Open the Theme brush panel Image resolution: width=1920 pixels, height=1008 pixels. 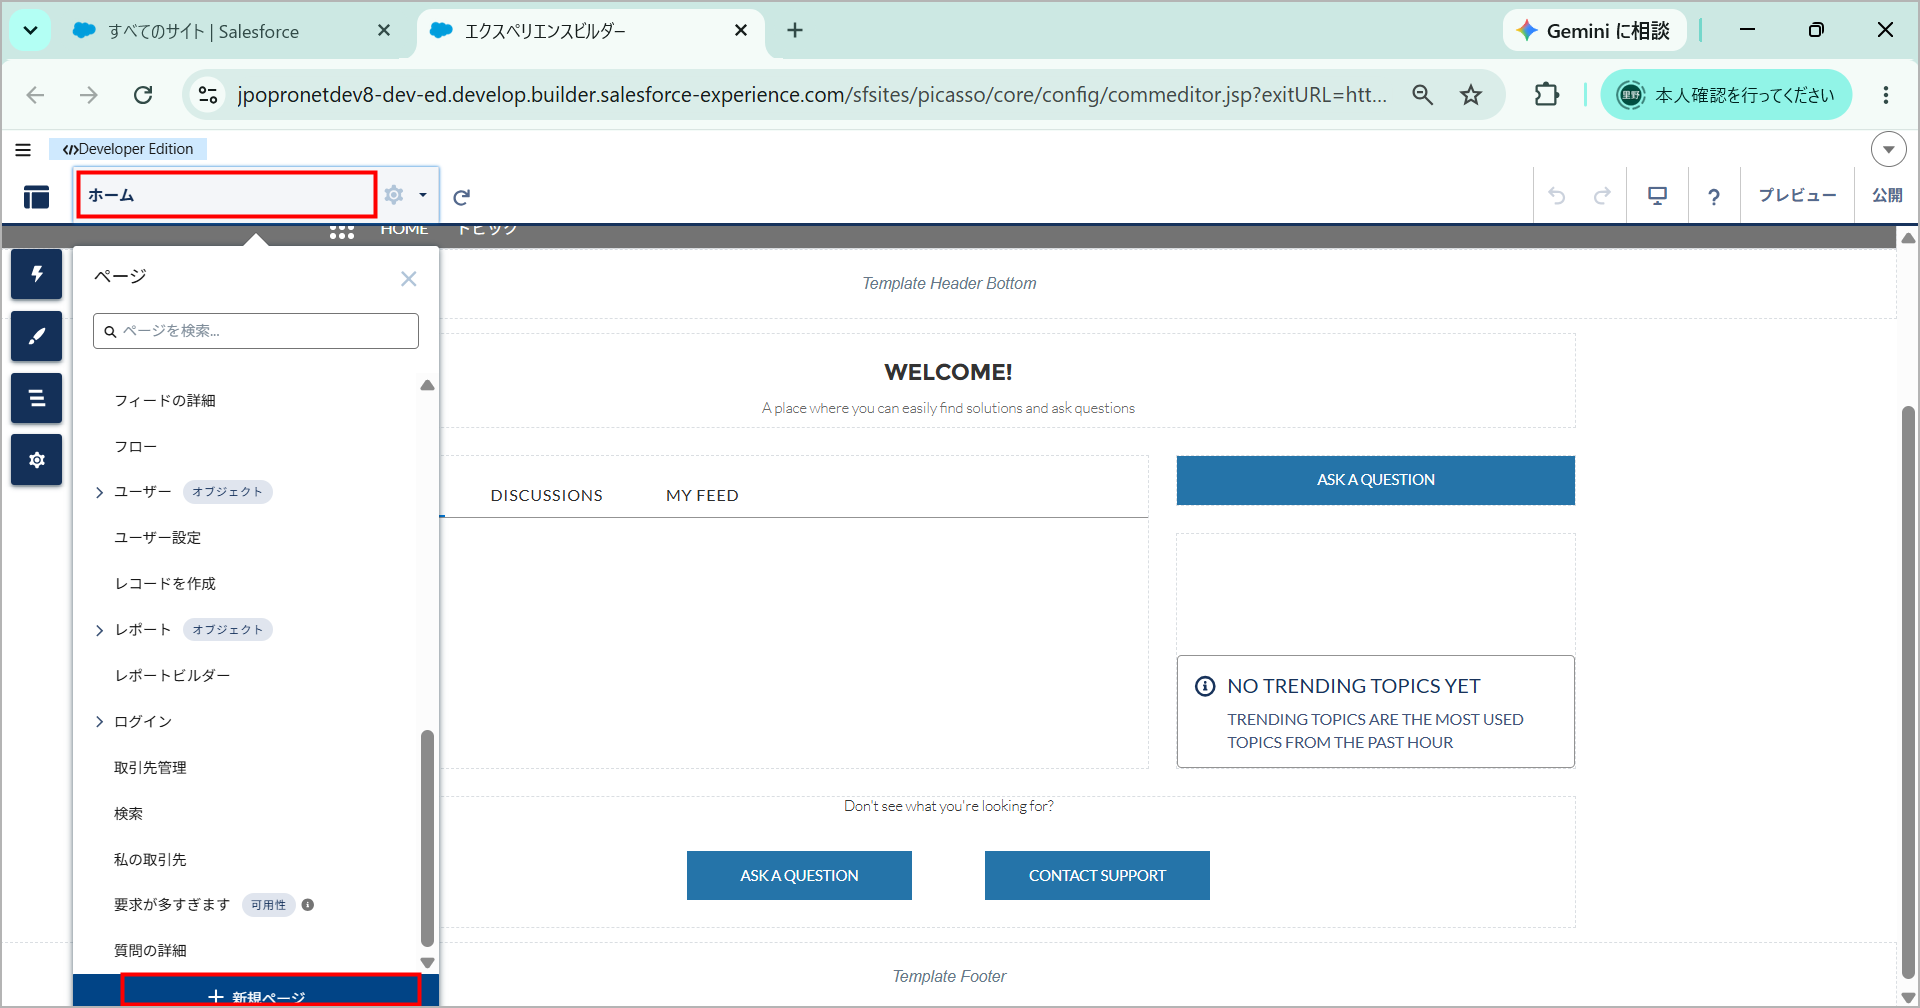point(37,336)
